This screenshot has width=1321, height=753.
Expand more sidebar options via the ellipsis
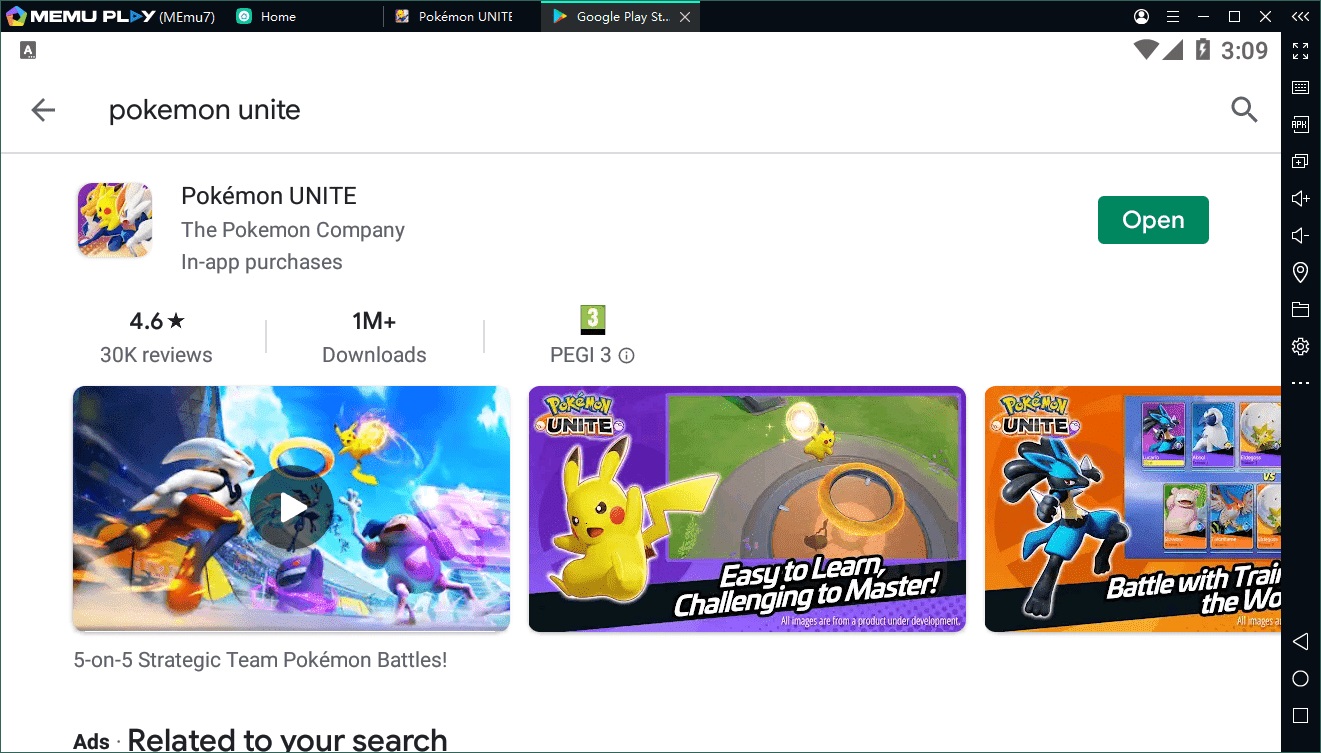pyautogui.click(x=1300, y=382)
